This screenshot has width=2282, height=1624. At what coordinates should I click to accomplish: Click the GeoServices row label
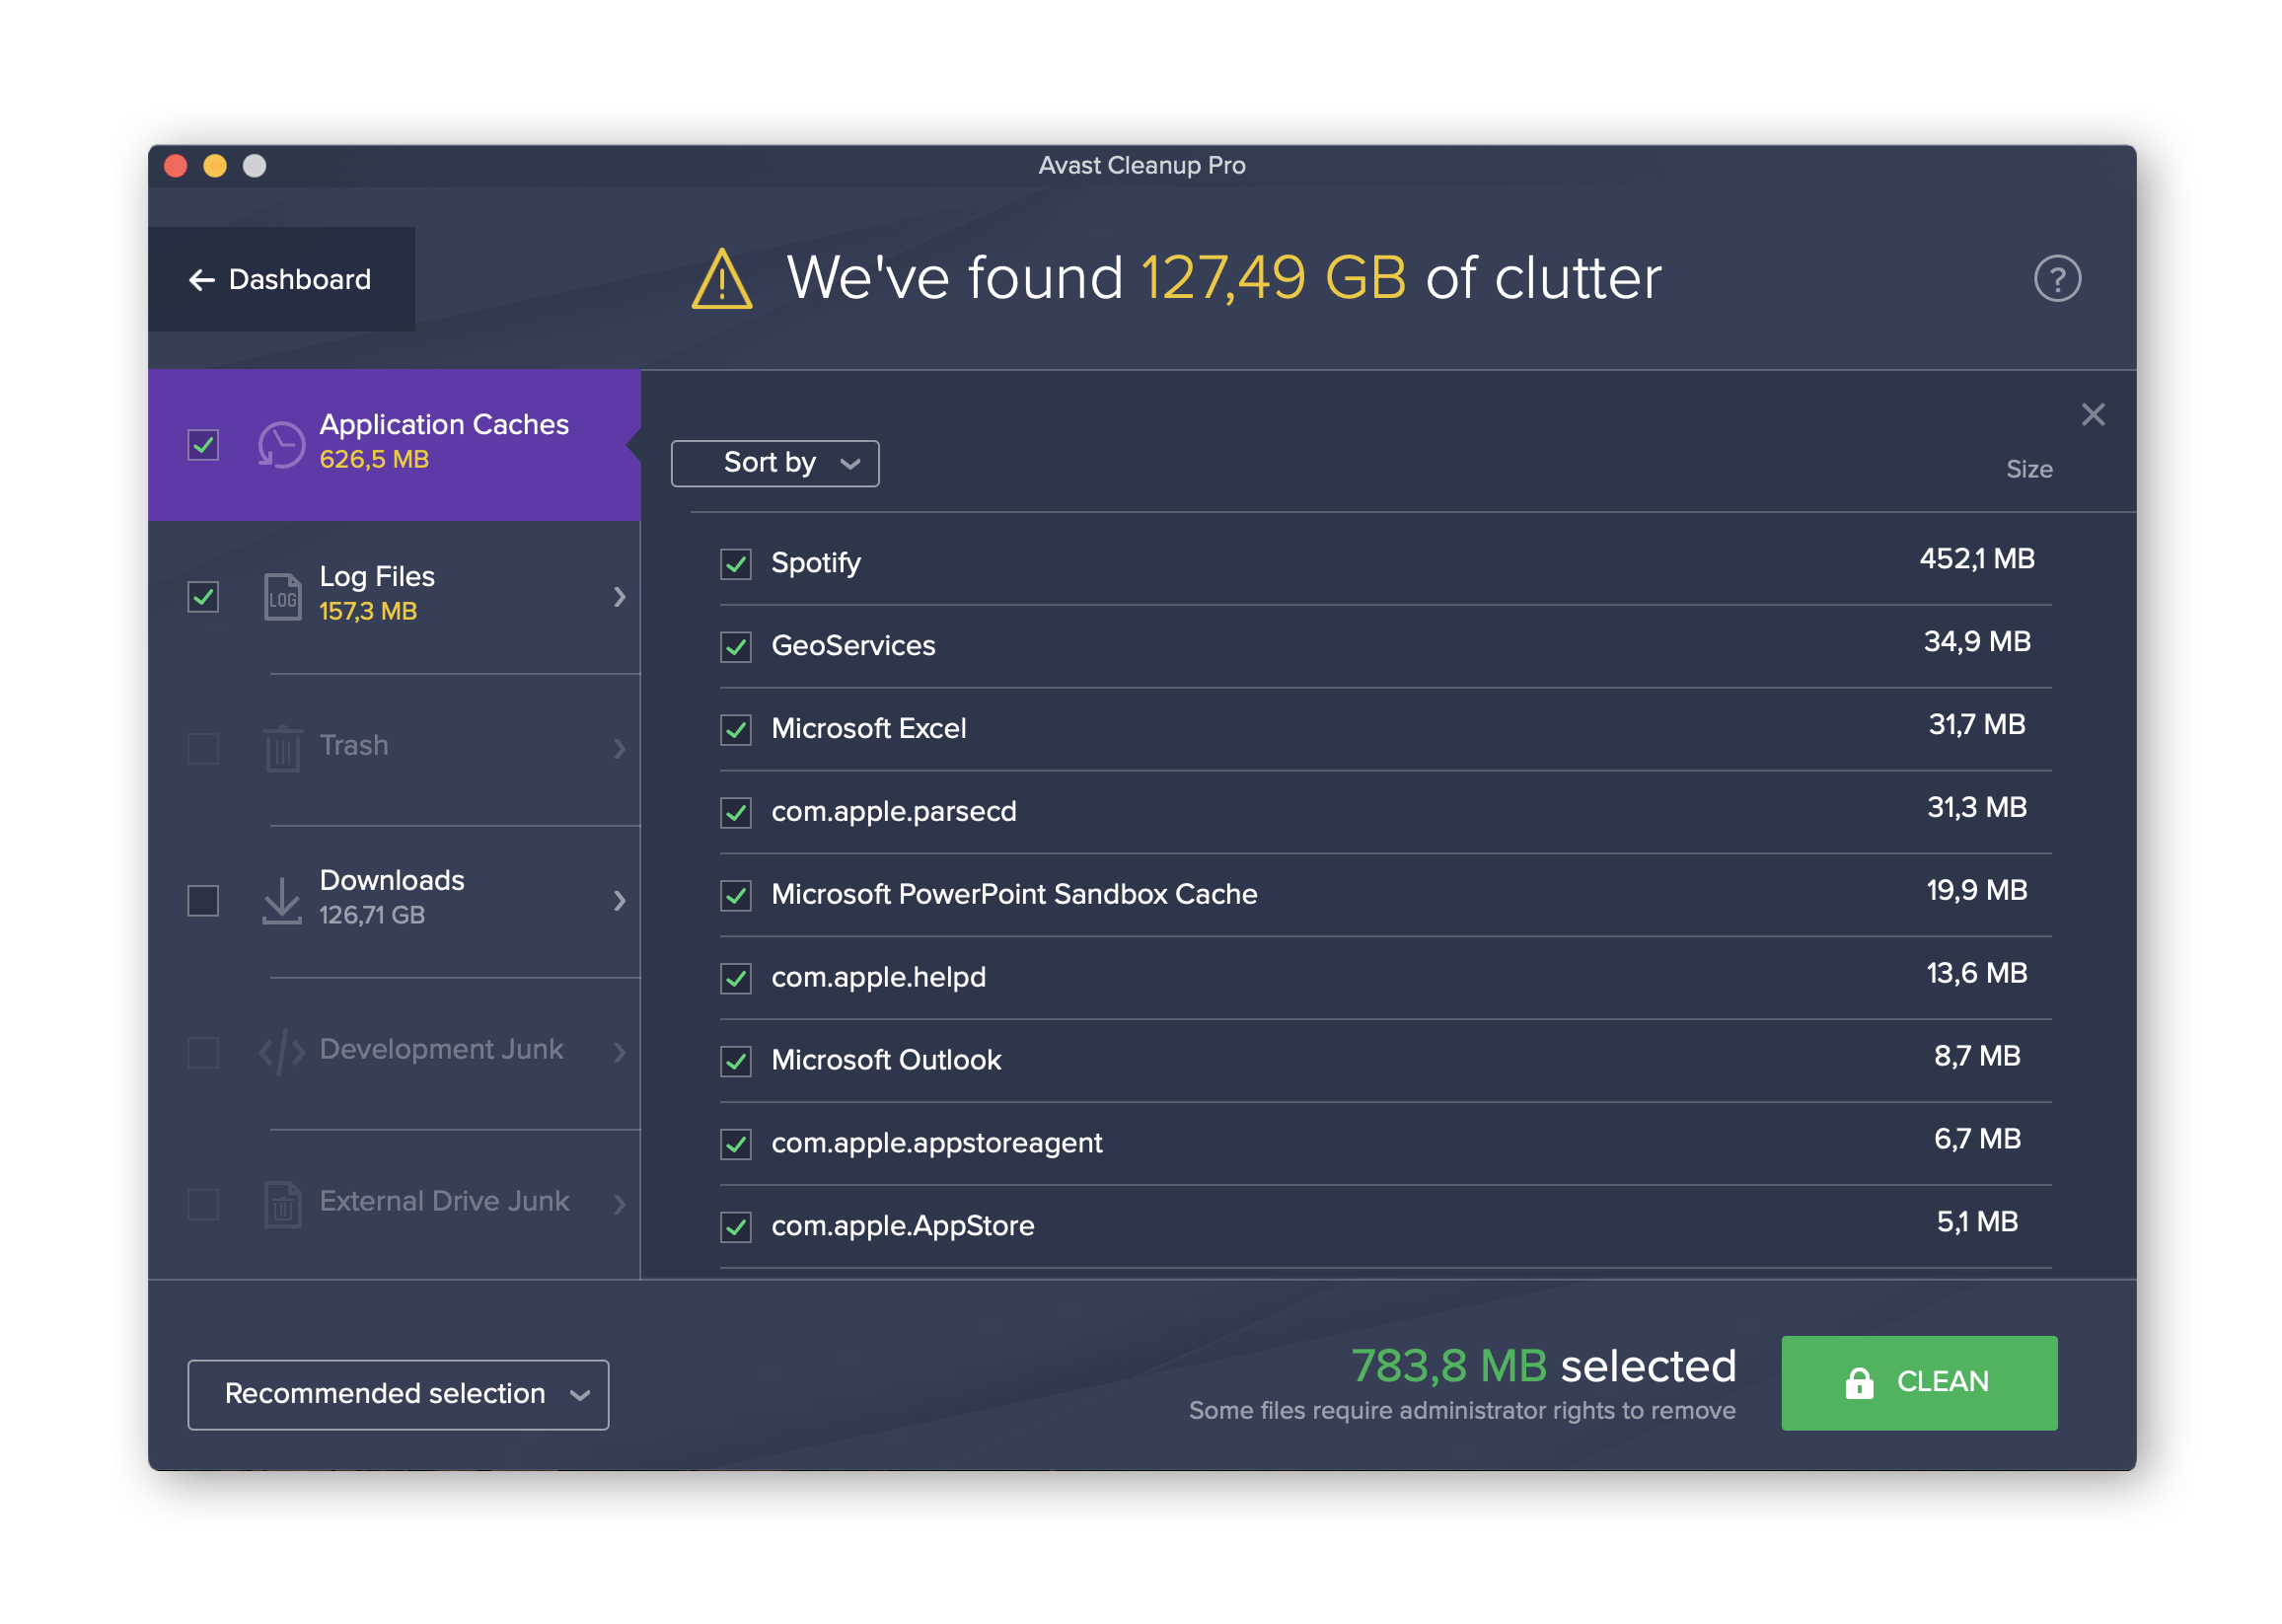853,646
